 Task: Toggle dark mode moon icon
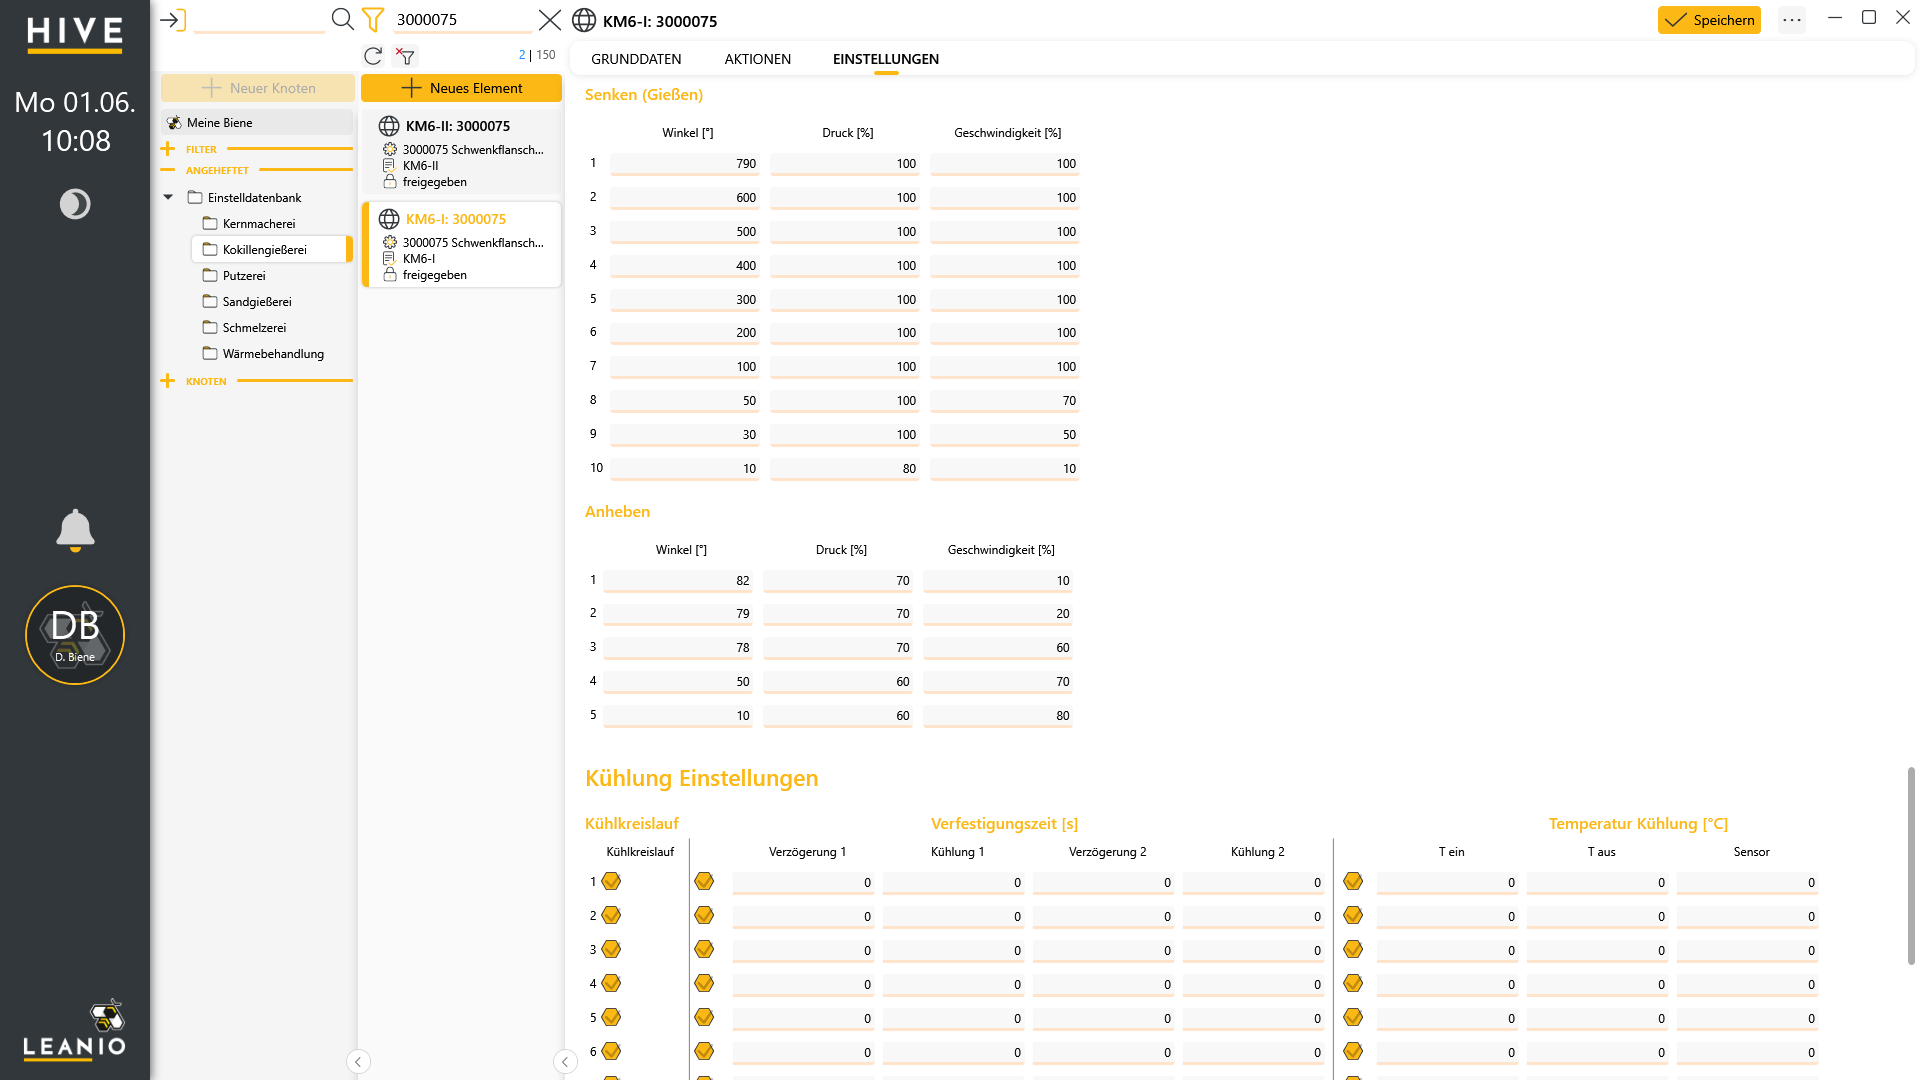pyautogui.click(x=75, y=204)
